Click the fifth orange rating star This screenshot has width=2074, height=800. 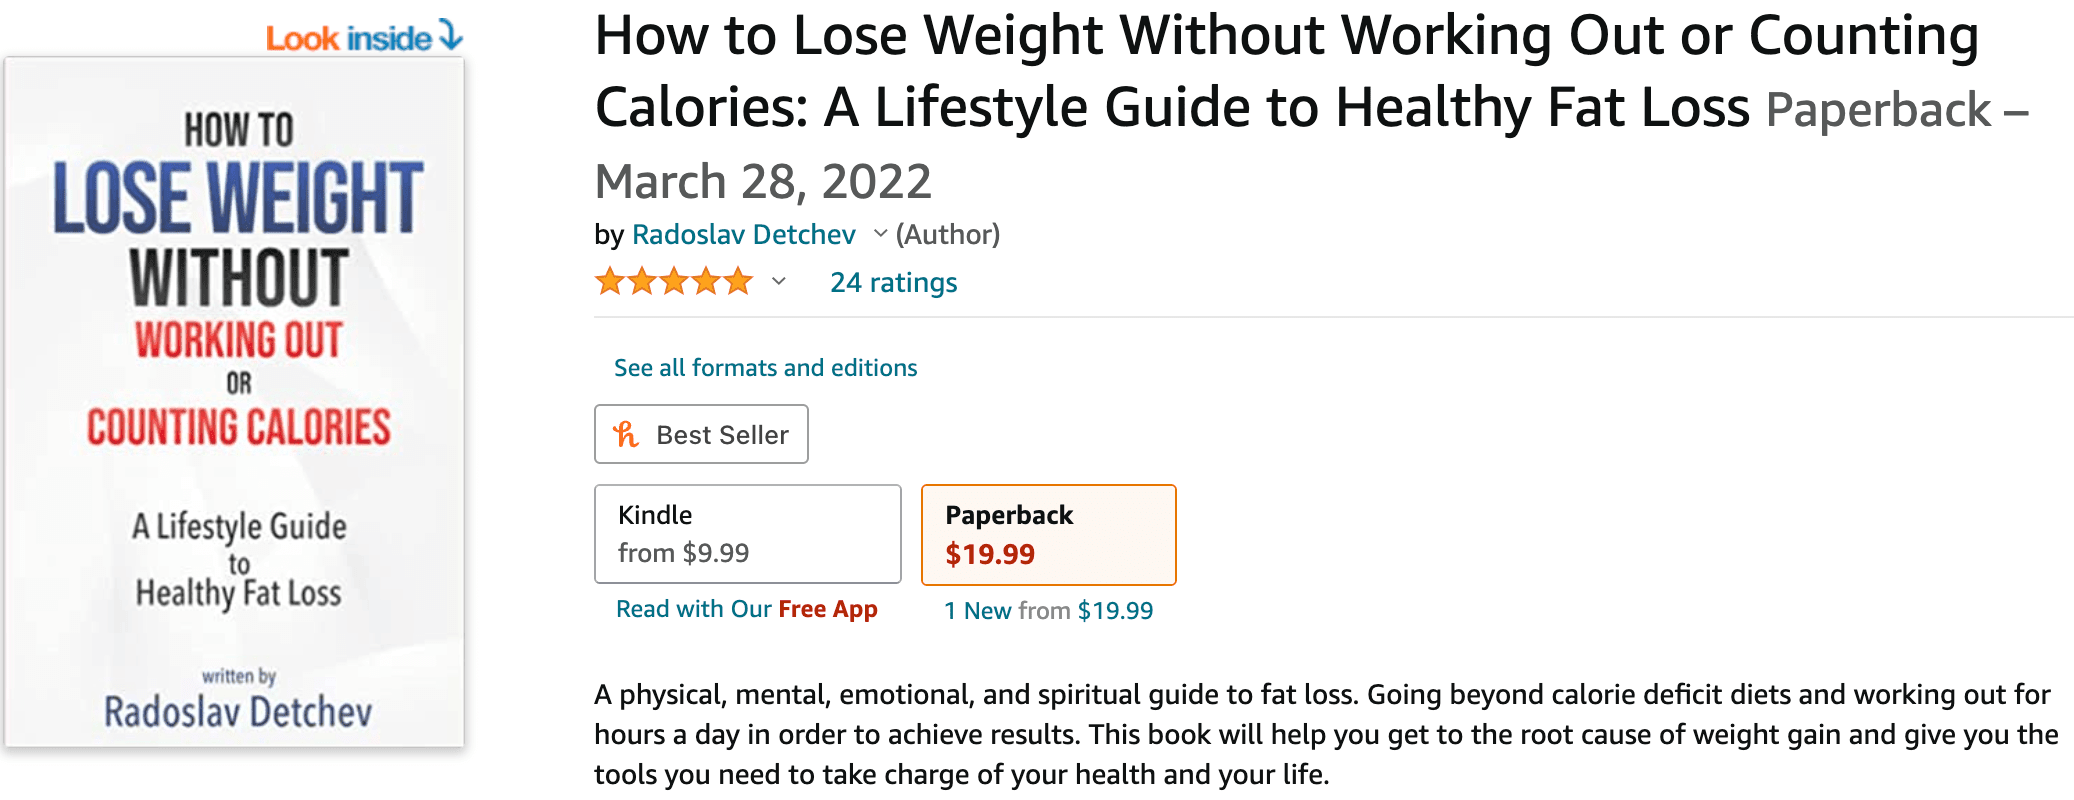738,282
